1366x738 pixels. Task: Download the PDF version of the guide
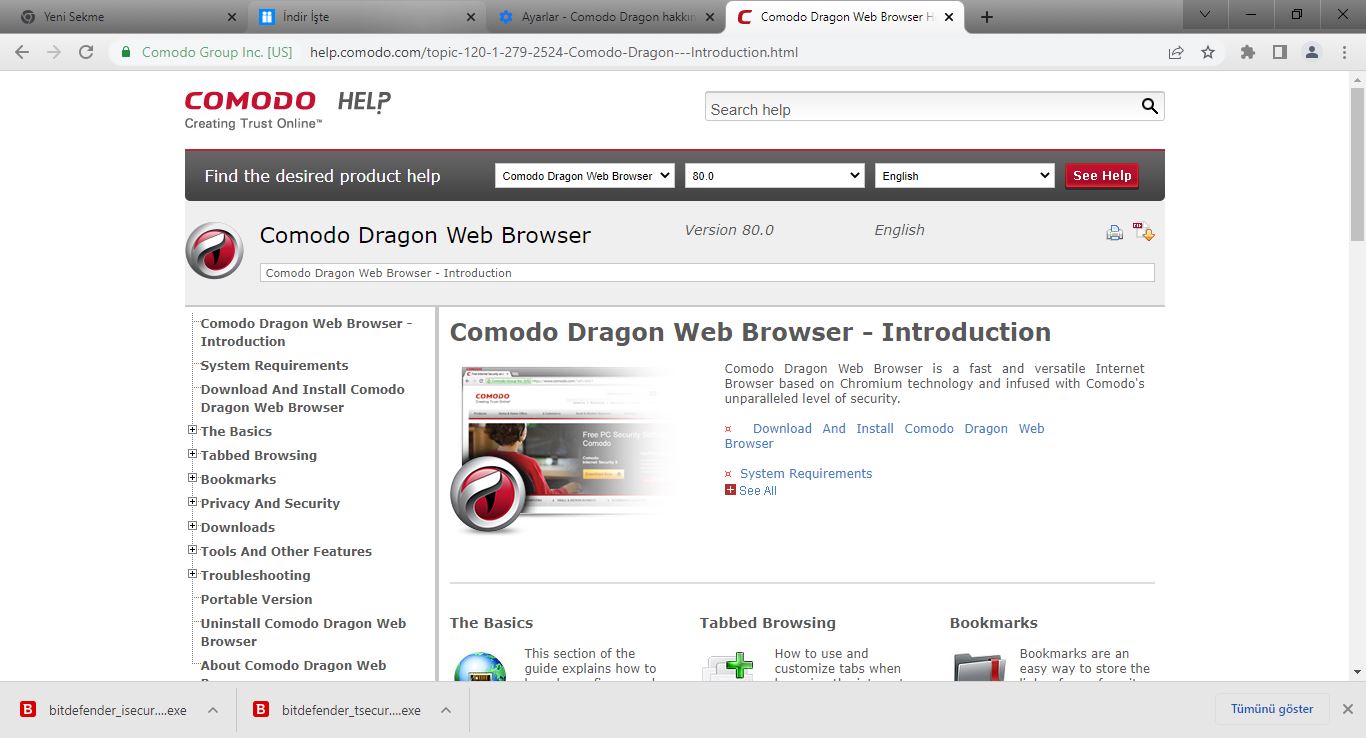tap(1144, 231)
